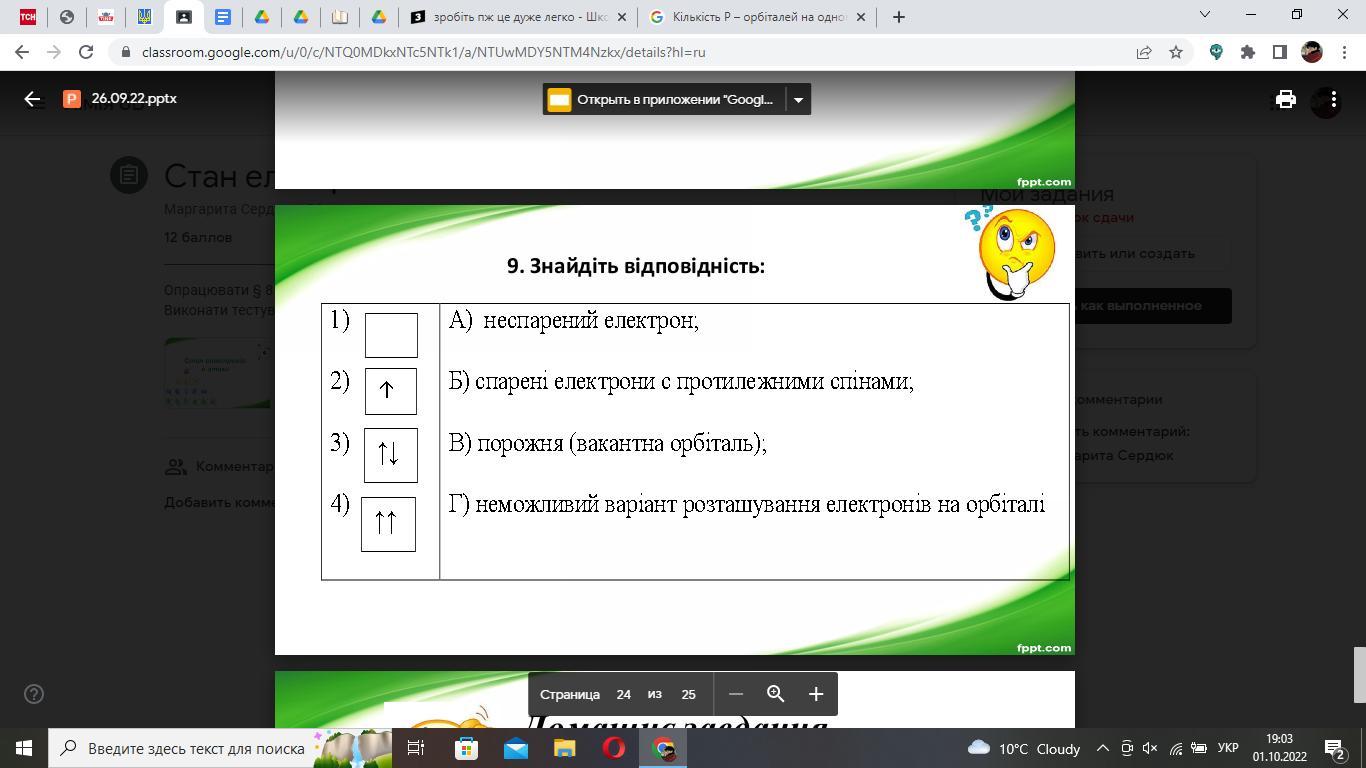Open Chrome extensions puzzle icon
1366x768 pixels.
coord(1247,52)
